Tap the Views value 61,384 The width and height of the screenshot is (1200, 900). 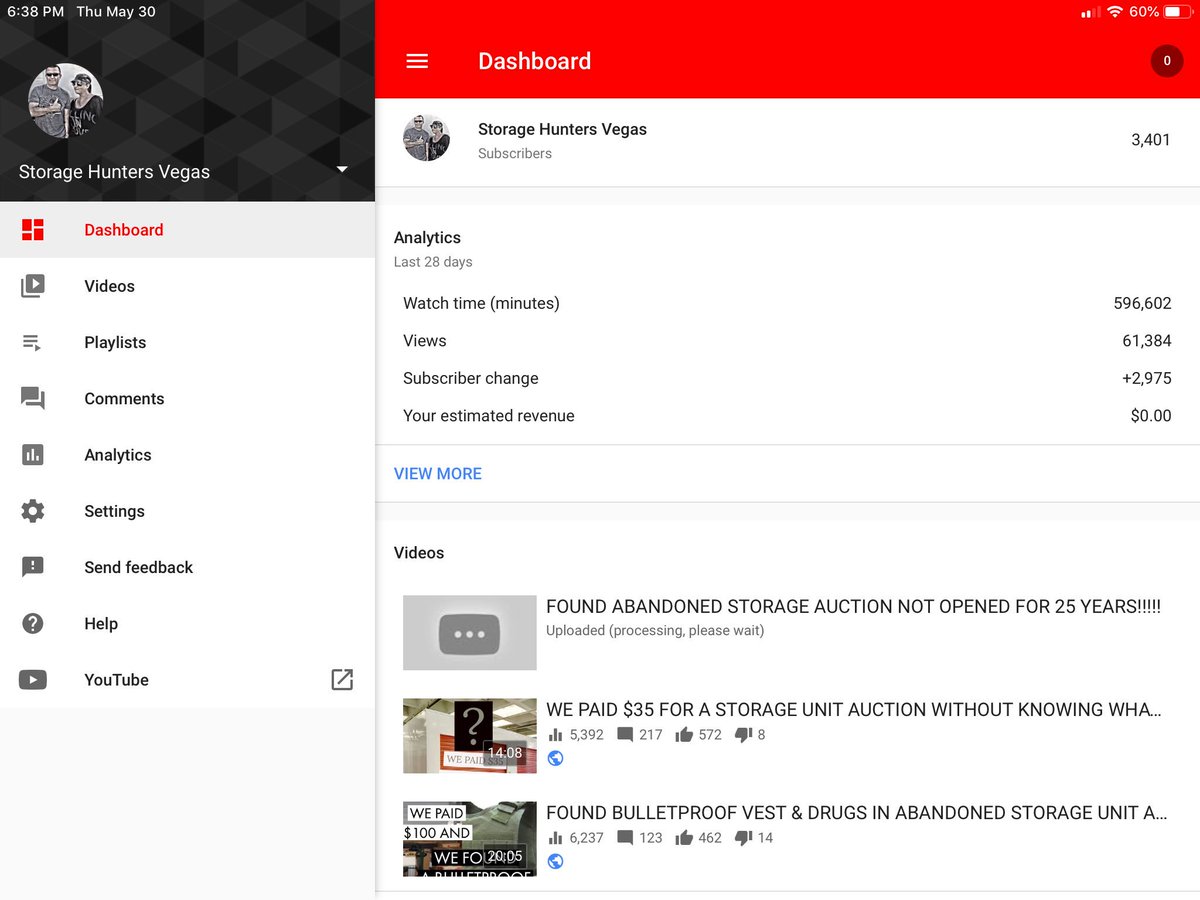point(1147,341)
